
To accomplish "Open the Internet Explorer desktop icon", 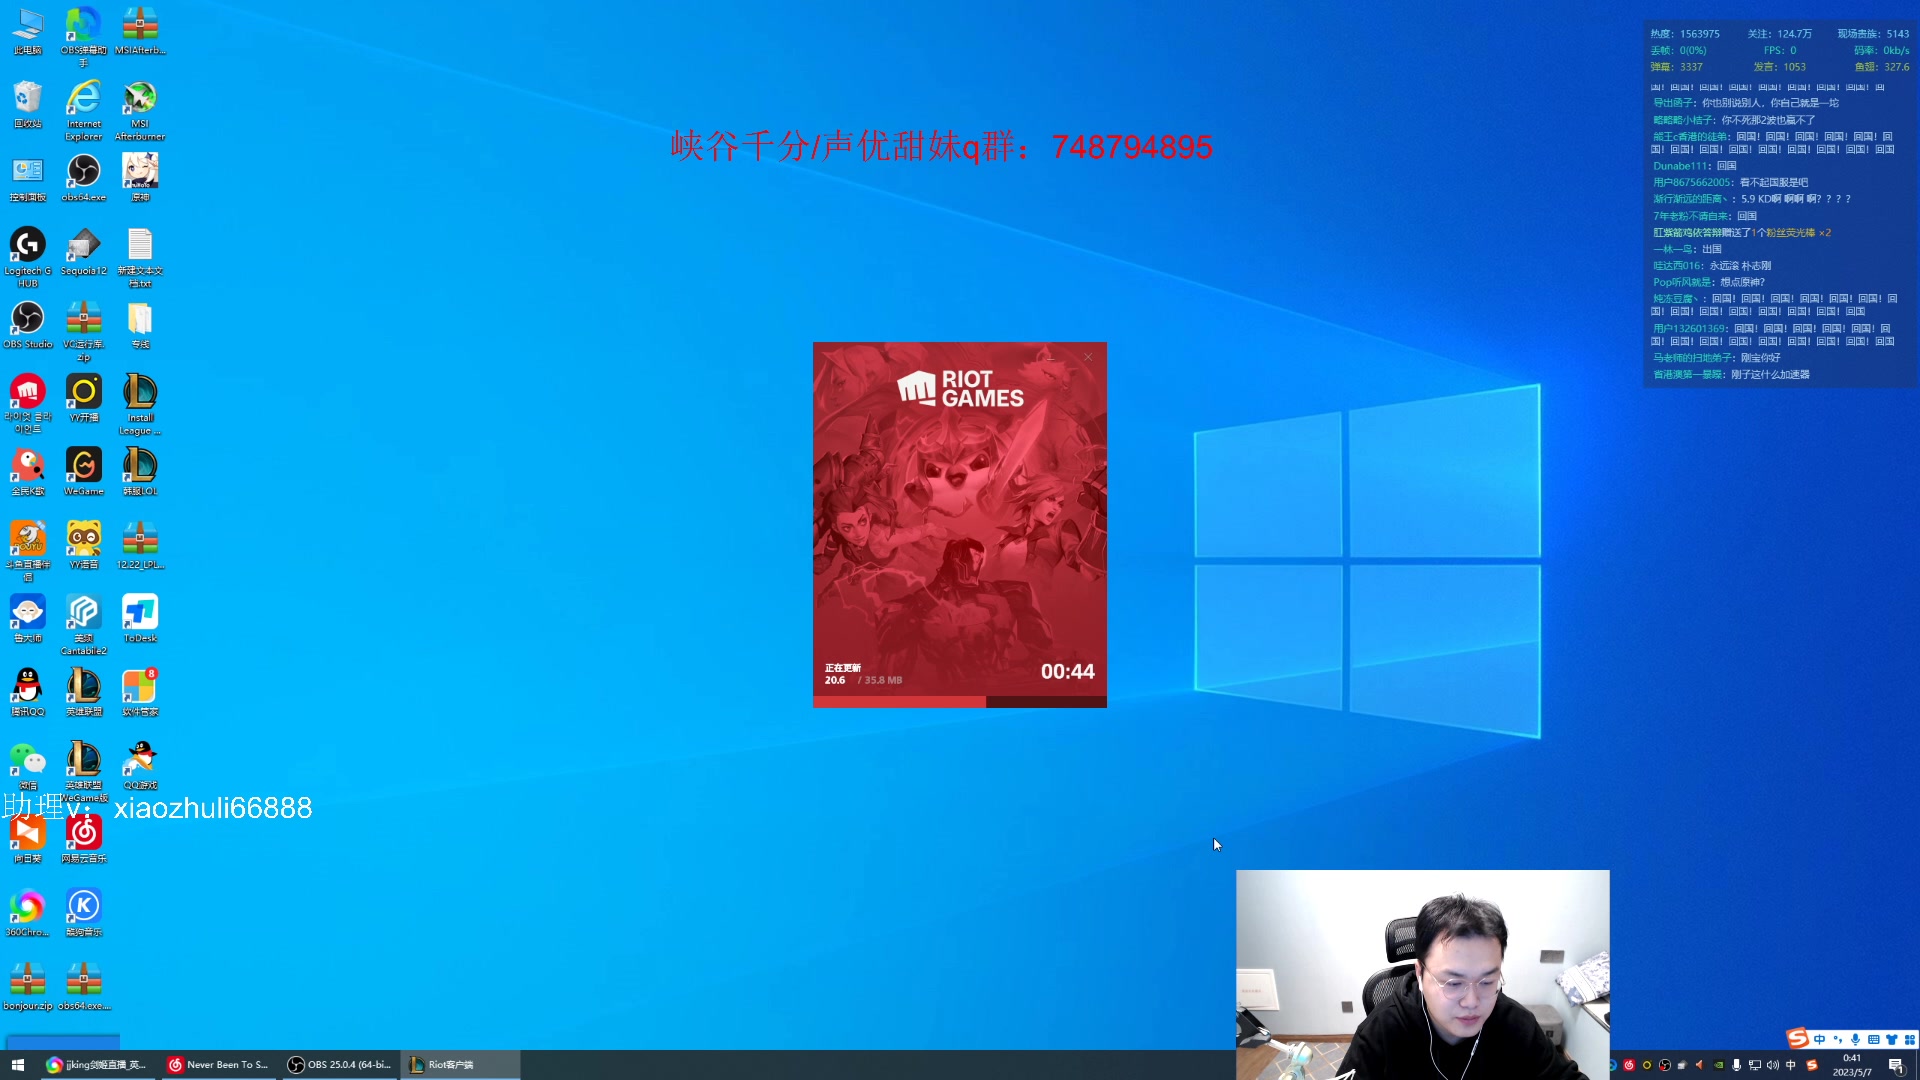I will pyautogui.click(x=84, y=100).
